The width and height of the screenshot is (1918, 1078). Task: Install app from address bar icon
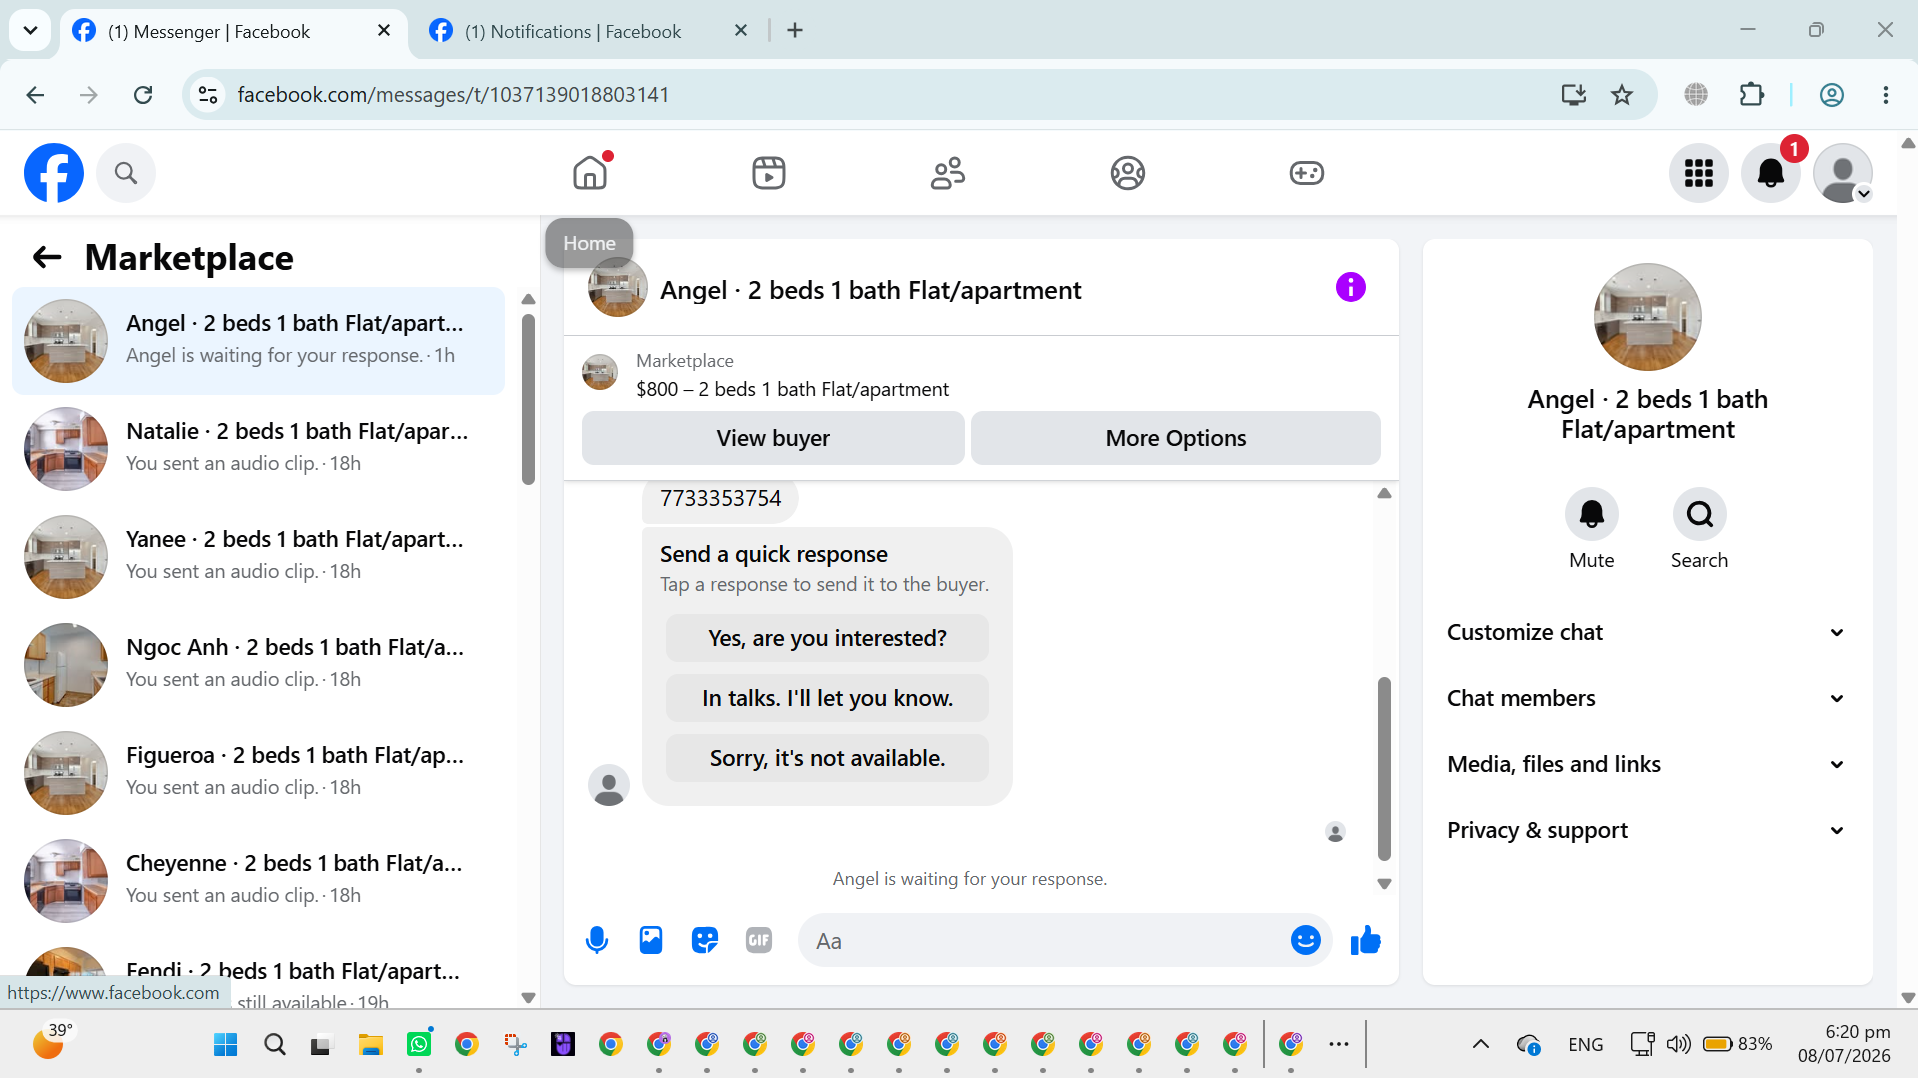1574,95
